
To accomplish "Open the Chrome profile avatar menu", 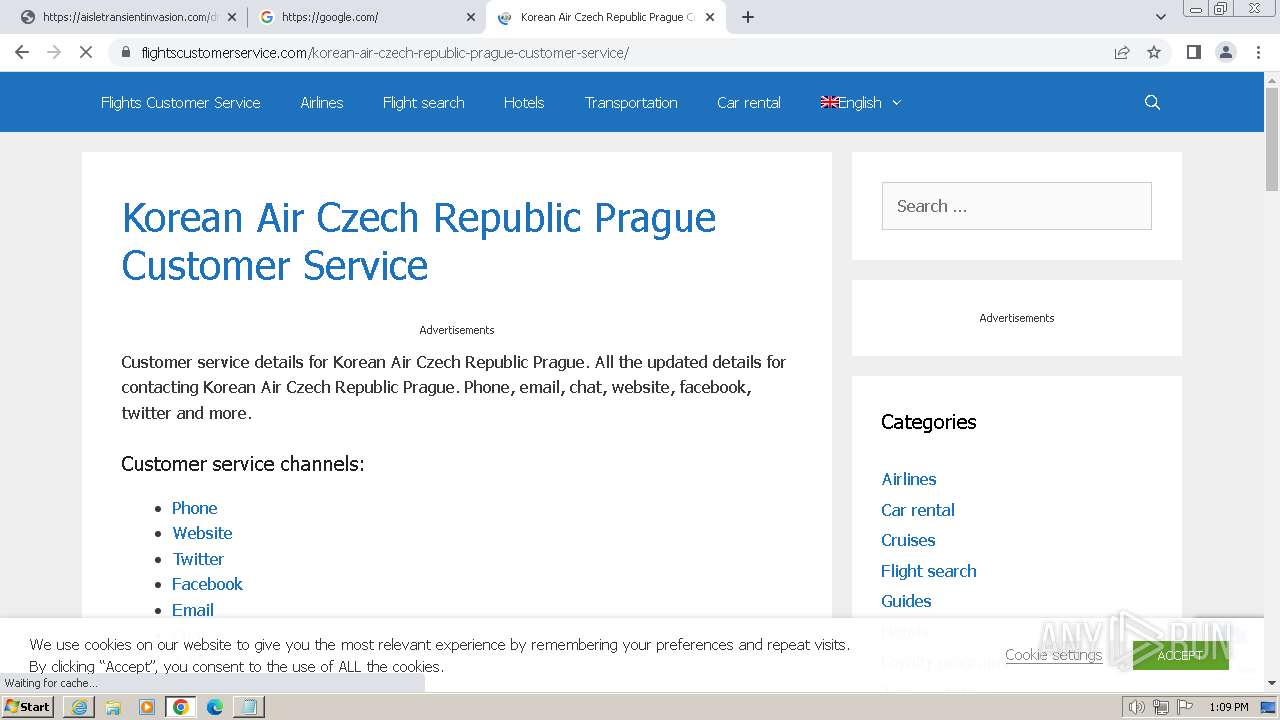I will coord(1226,52).
